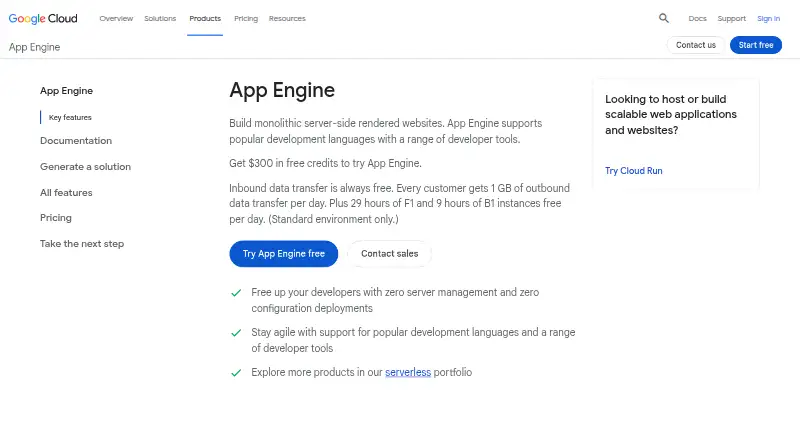This screenshot has height=440, width=800.
Task: Jump to Key features section
Action: point(70,117)
